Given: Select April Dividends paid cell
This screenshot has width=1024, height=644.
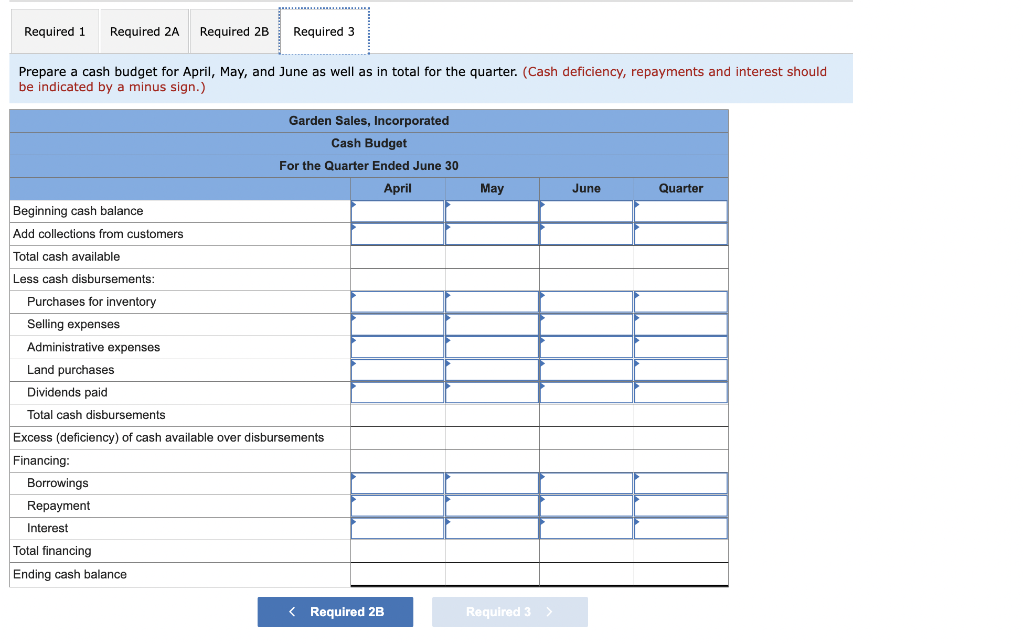Looking at the screenshot, I should 398,393.
